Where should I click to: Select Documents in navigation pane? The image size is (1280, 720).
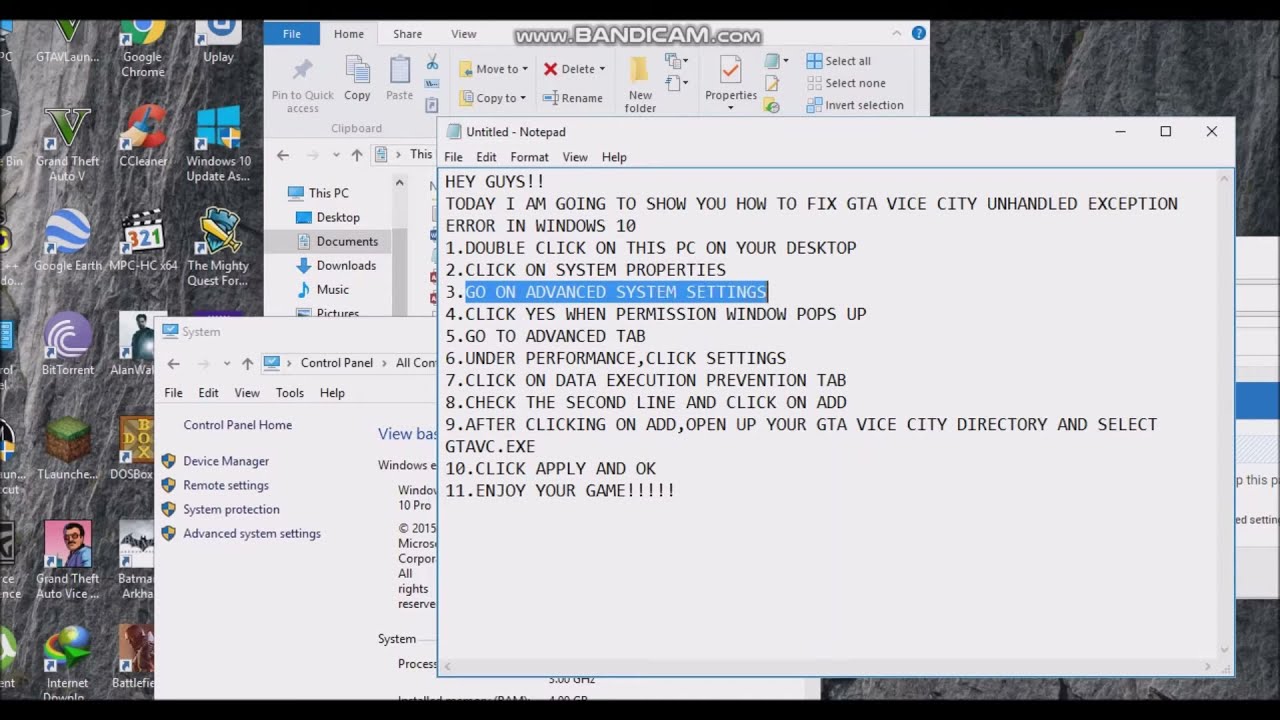[337, 241]
